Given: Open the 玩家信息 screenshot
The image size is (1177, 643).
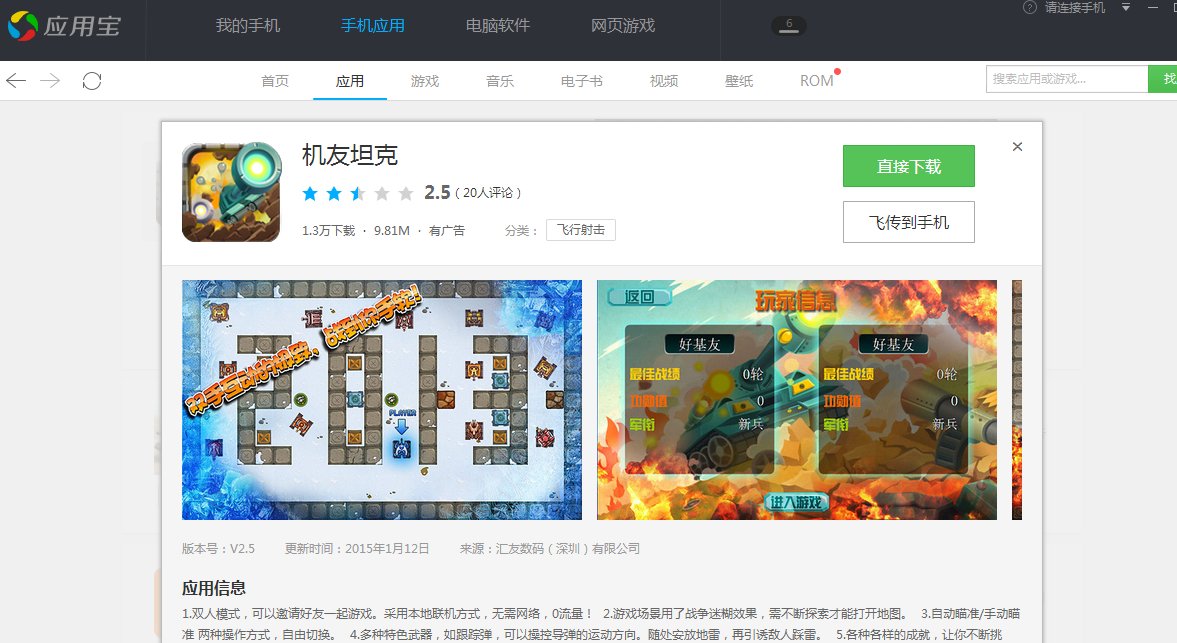Looking at the screenshot, I should 796,400.
